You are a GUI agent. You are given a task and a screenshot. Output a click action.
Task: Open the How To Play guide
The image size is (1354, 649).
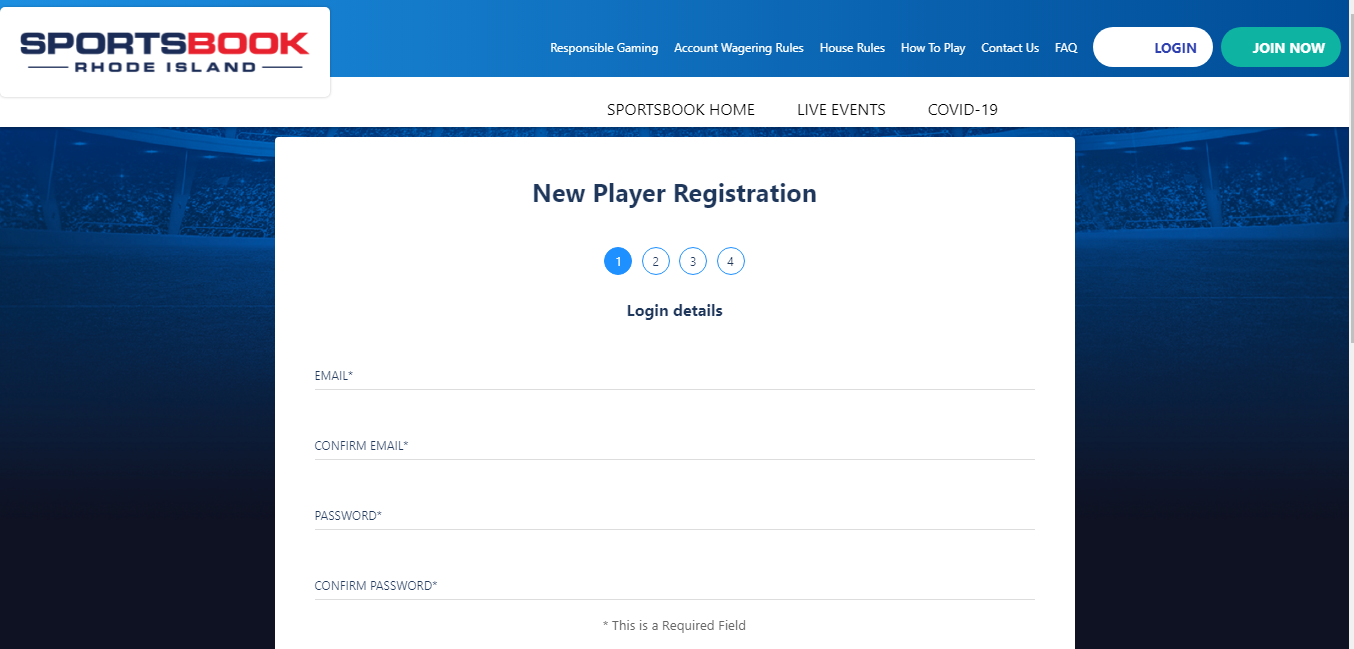pos(933,48)
